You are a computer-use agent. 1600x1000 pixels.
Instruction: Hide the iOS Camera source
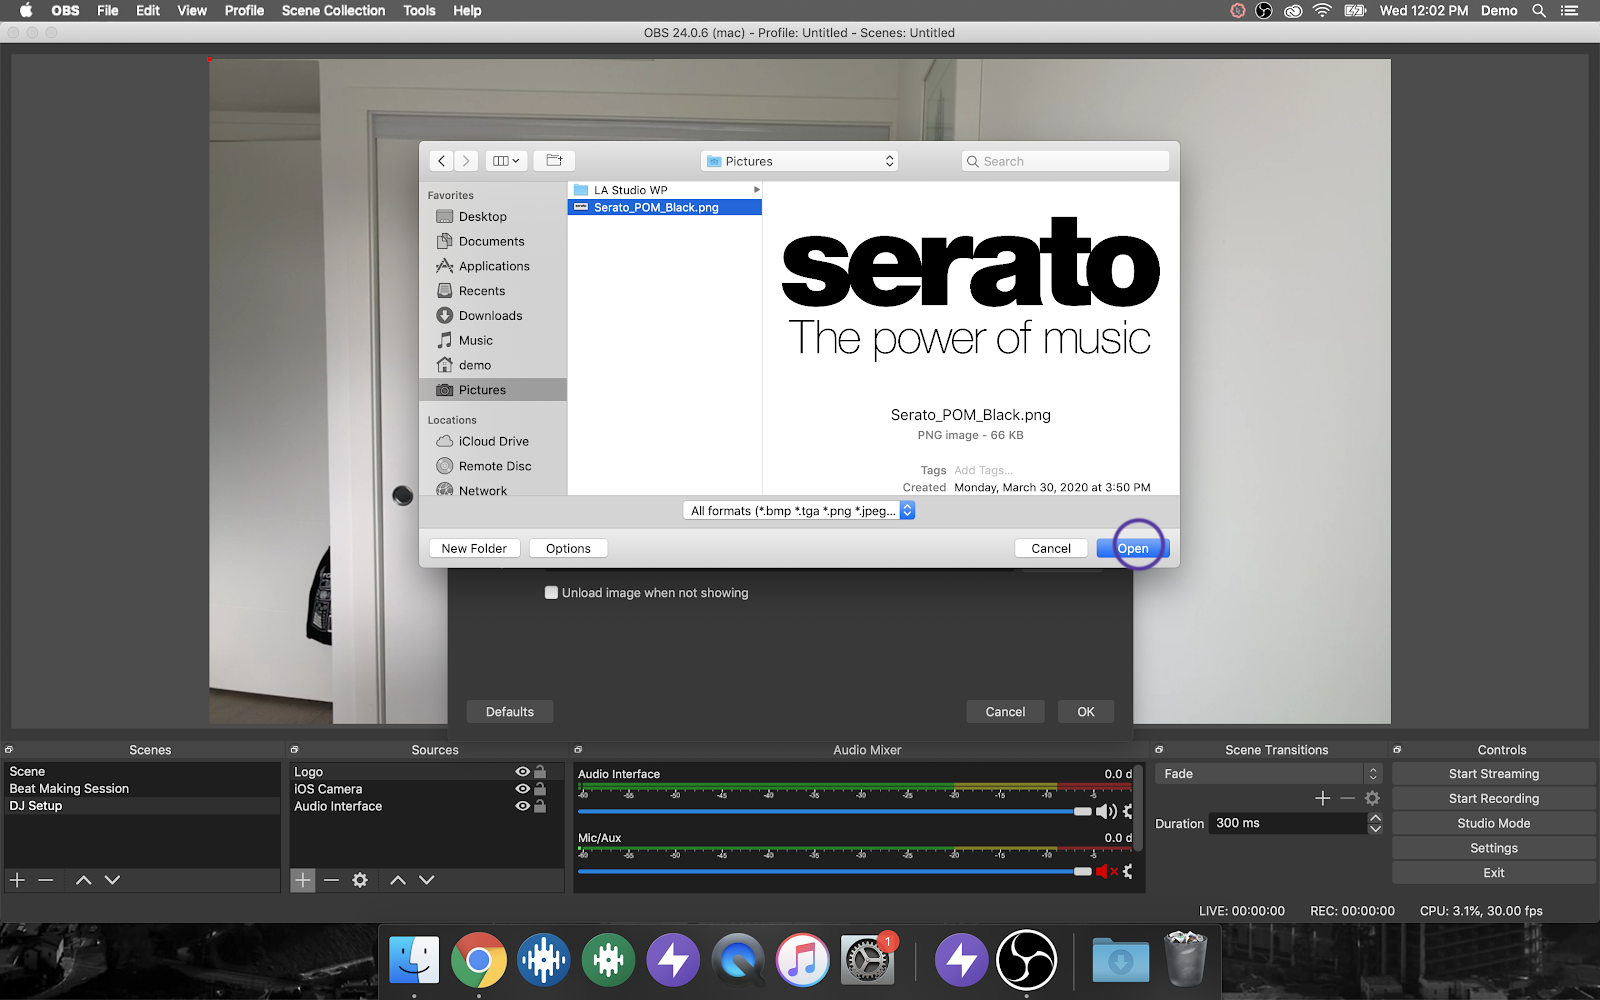(522, 789)
